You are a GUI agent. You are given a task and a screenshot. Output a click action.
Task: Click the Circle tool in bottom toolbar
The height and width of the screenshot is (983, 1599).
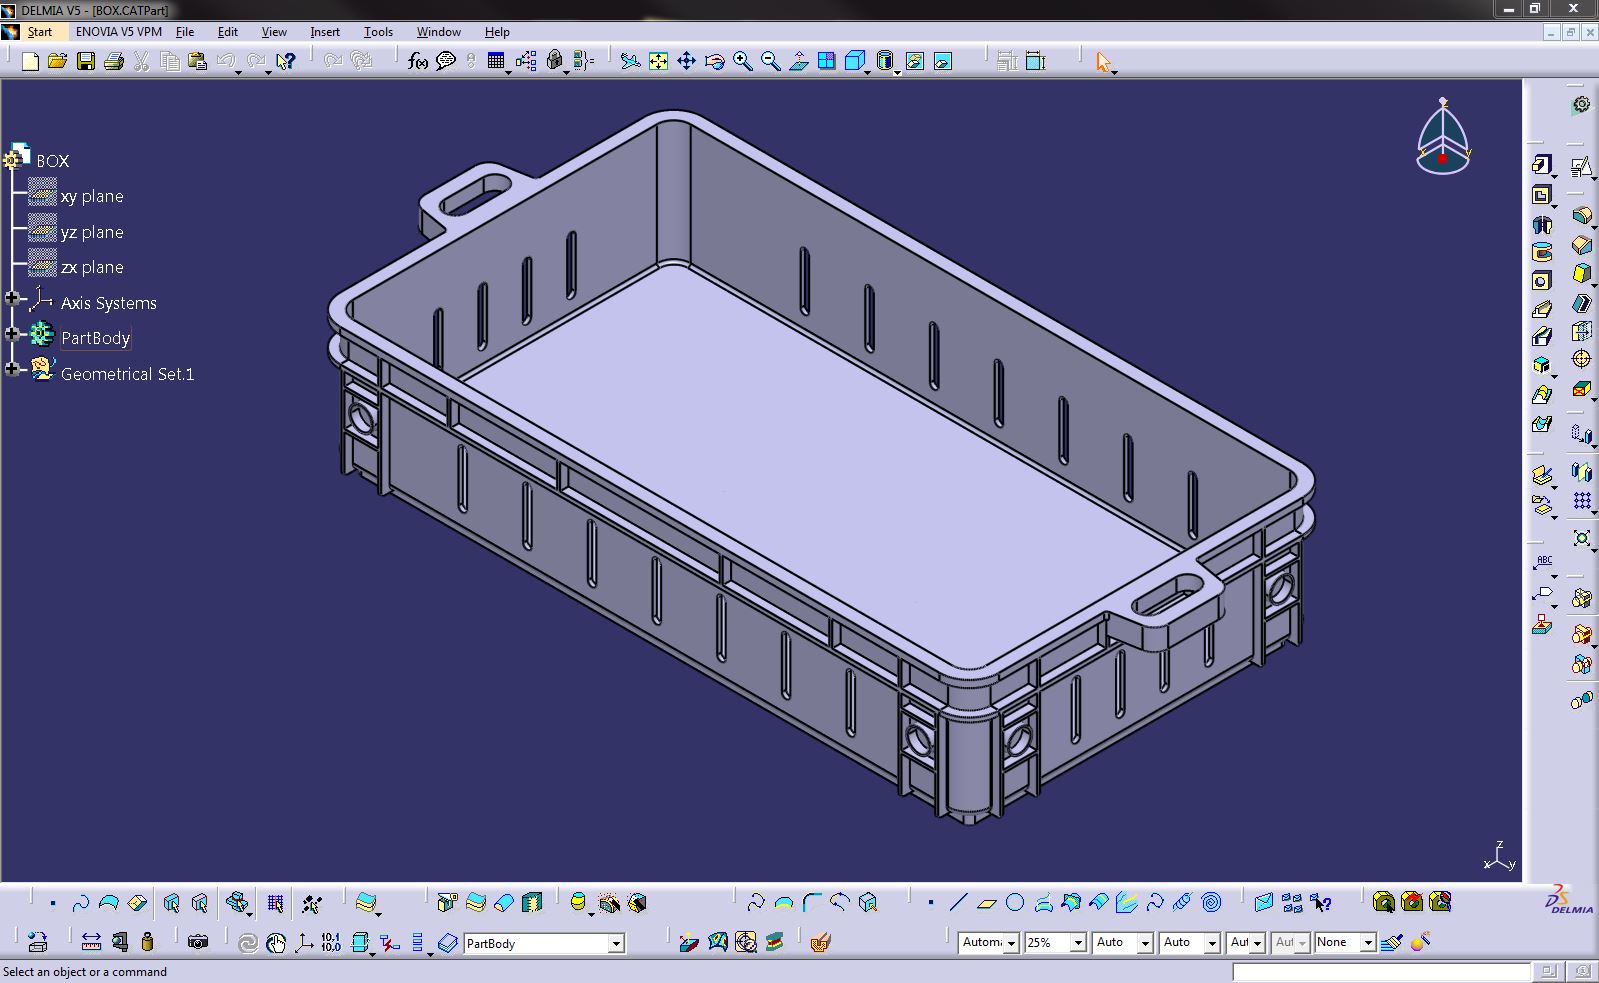[x=1015, y=902]
